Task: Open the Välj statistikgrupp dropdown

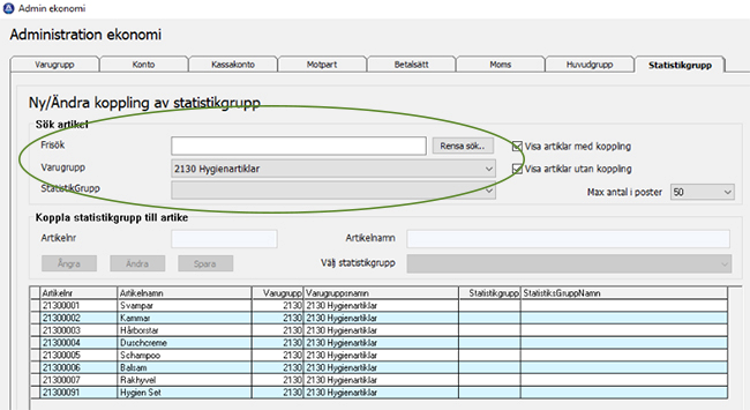Action: point(569,264)
